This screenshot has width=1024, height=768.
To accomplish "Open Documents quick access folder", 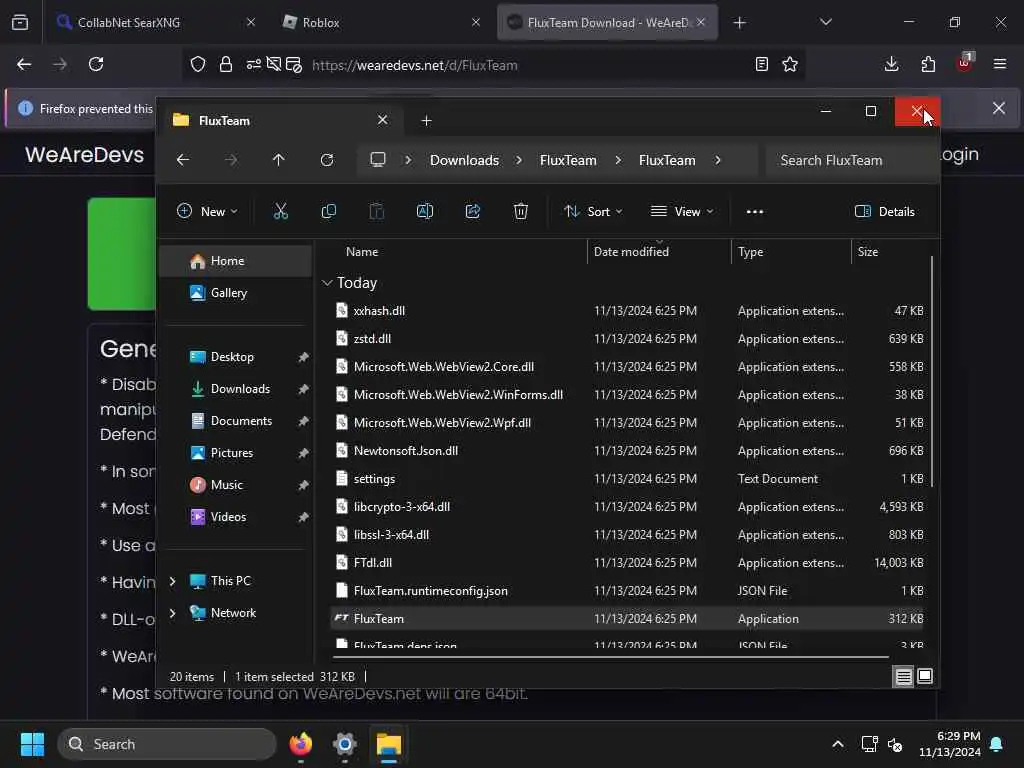I will (235, 421).
